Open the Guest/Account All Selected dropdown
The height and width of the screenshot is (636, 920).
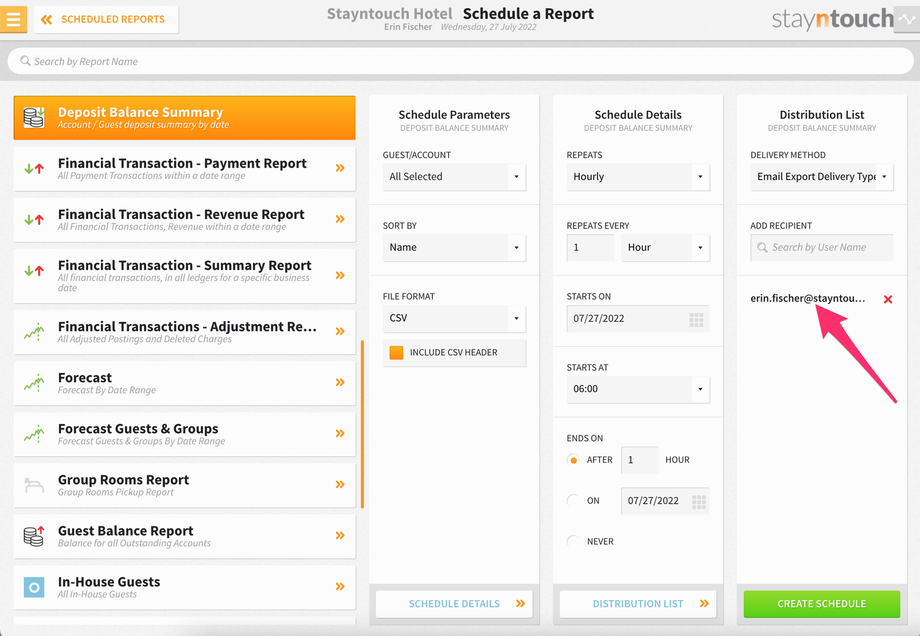point(454,177)
